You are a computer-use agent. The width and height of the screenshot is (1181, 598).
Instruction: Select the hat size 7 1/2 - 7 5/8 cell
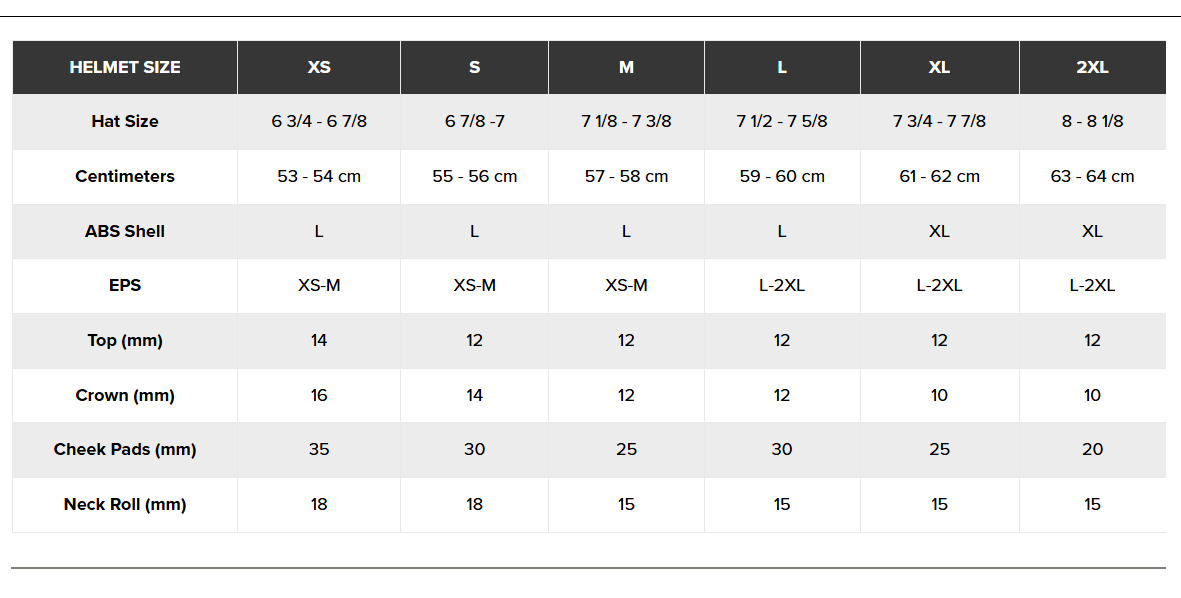click(782, 122)
